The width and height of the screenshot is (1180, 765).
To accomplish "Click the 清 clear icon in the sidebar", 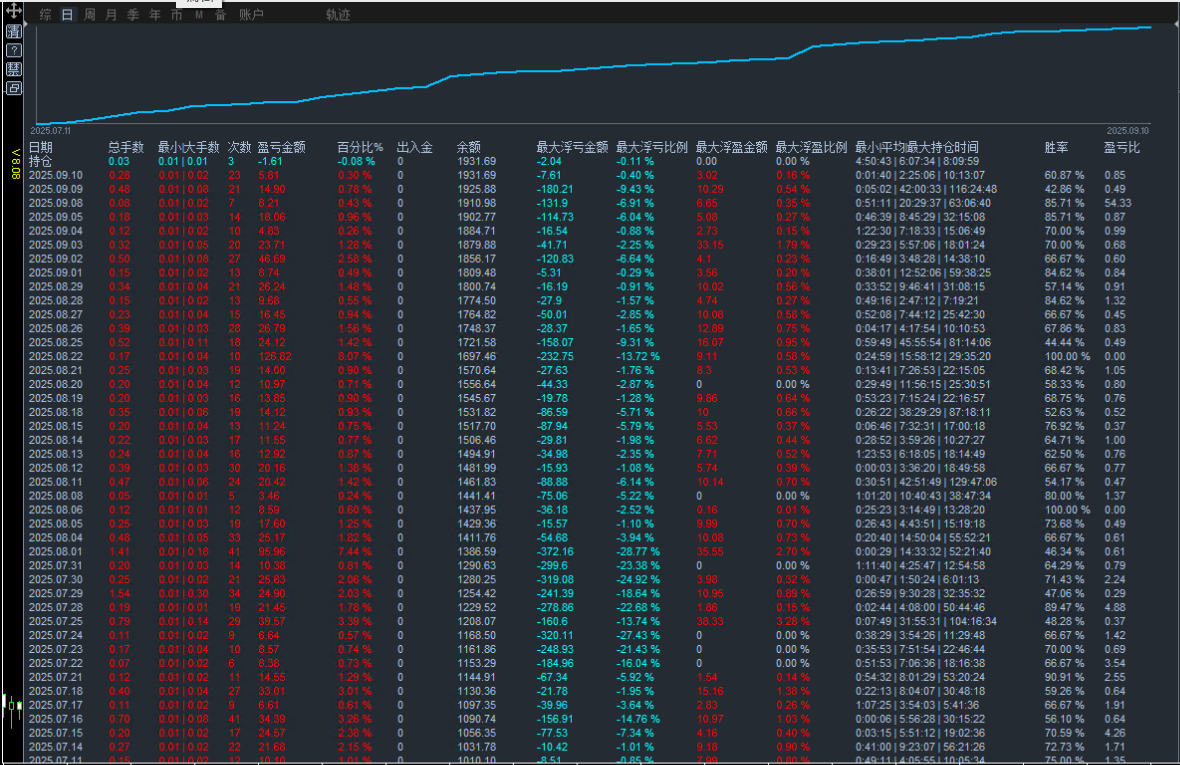I will (x=14, y=32).
